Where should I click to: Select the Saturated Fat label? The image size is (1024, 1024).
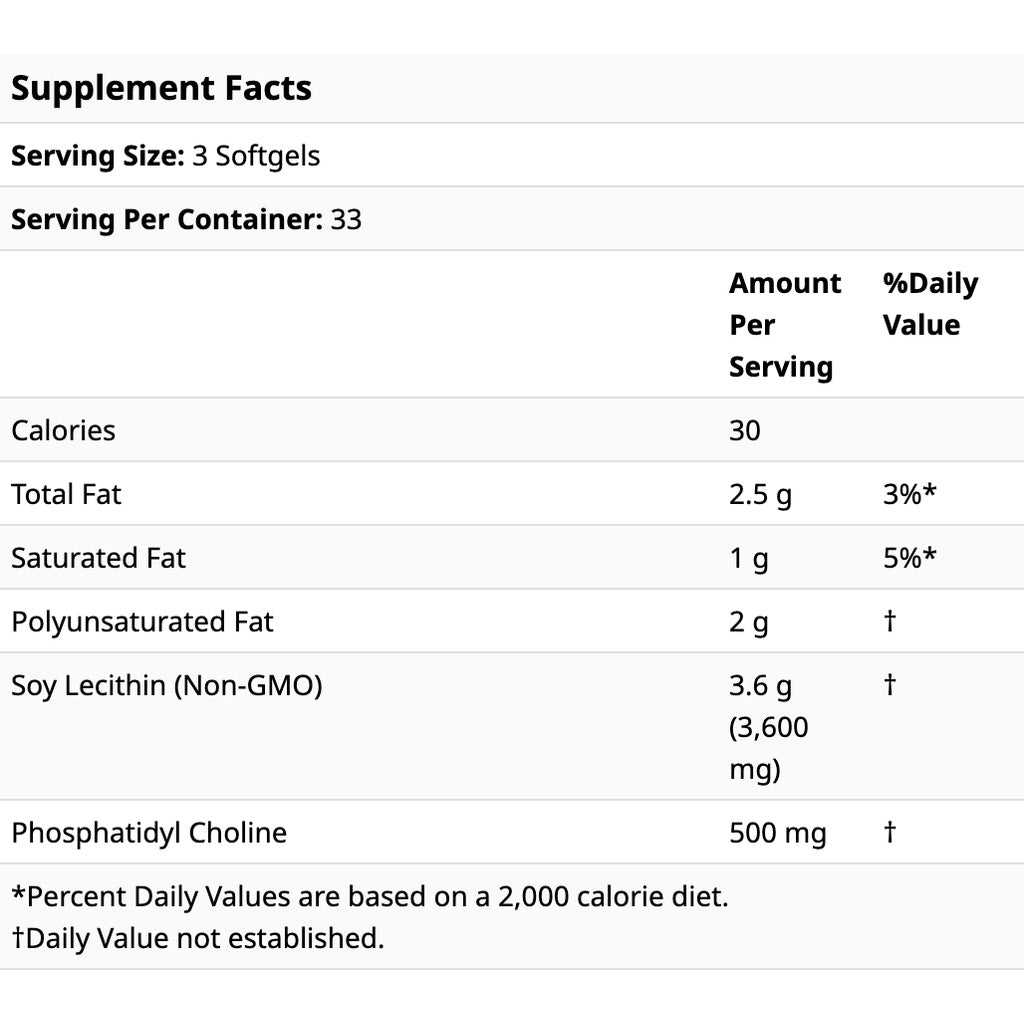[x=98, y=558]
